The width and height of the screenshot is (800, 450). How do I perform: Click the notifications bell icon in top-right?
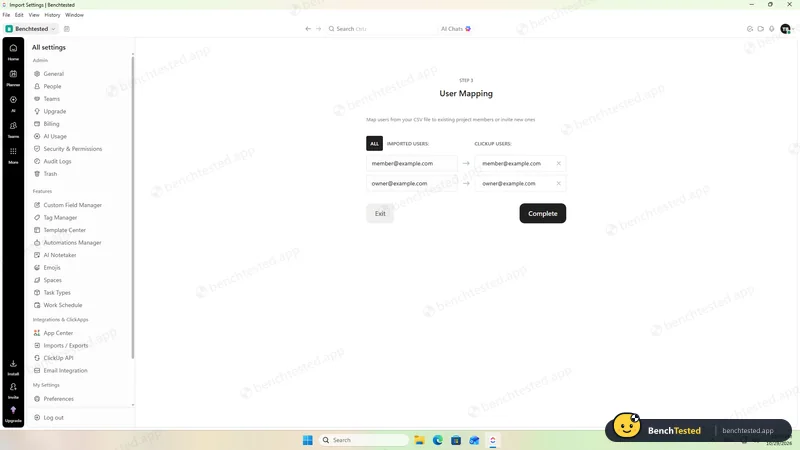tap(771, 29)
